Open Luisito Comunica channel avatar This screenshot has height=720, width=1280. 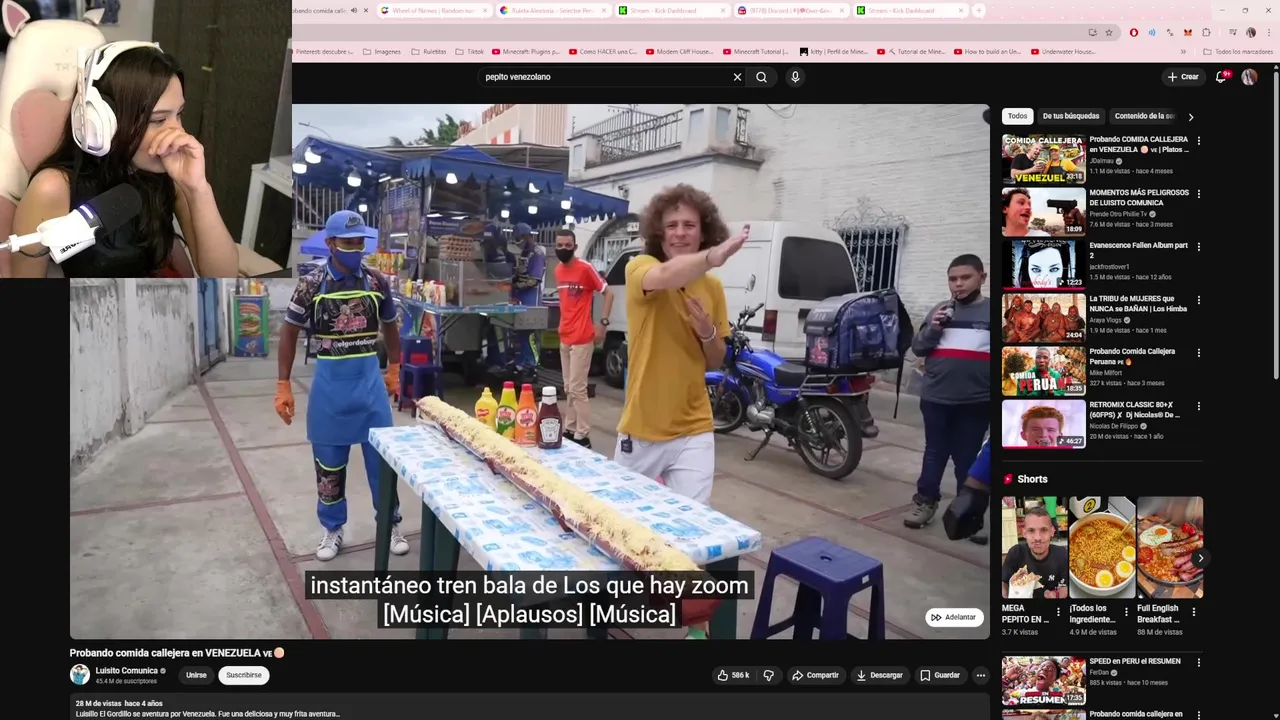[80, 675]
